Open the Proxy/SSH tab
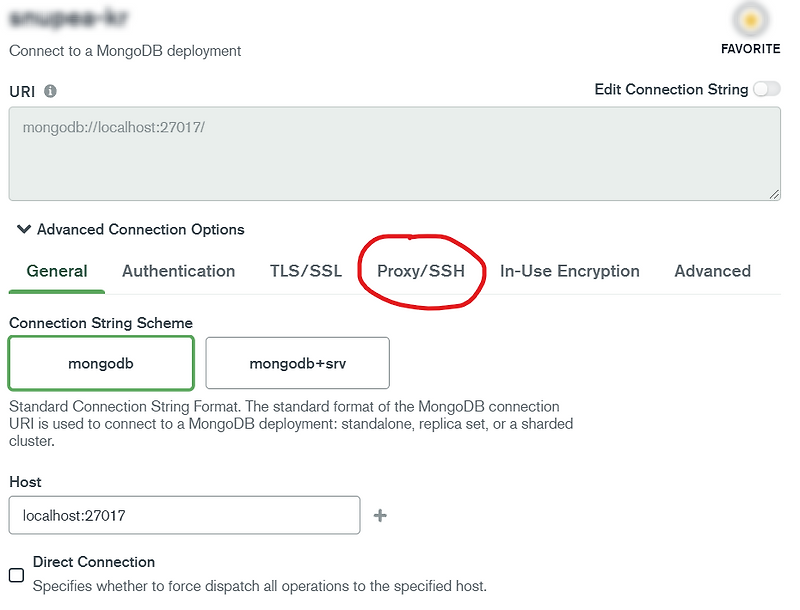This screenshot has height=610, width=800. 421,271
